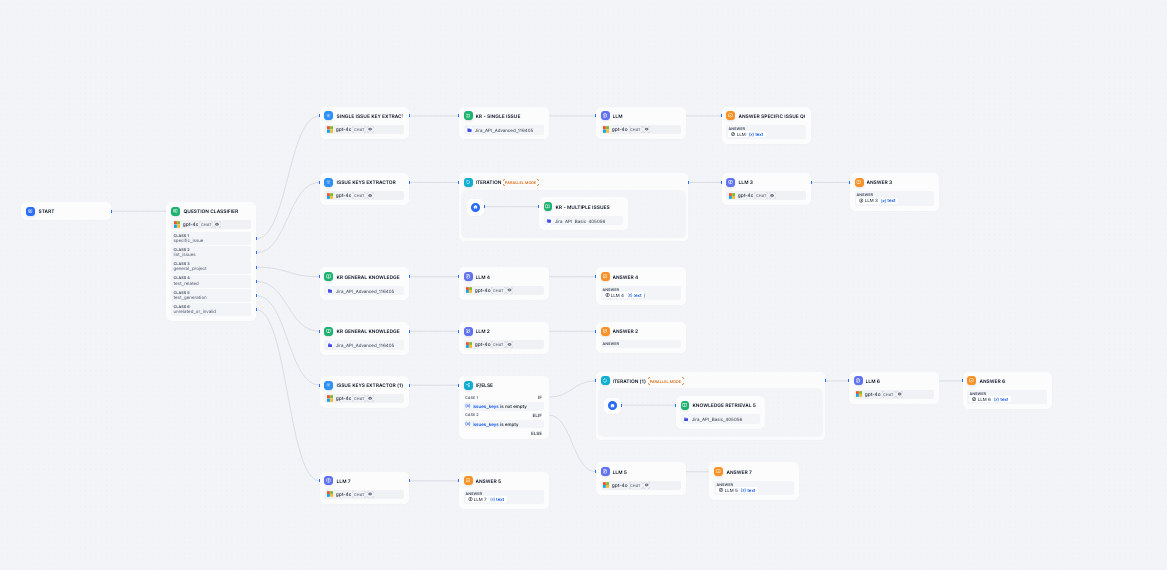1167x570 pixels.
Task: Select CLASS 6 unrelated_or_invalid classifier row
Action: (210, 309)
